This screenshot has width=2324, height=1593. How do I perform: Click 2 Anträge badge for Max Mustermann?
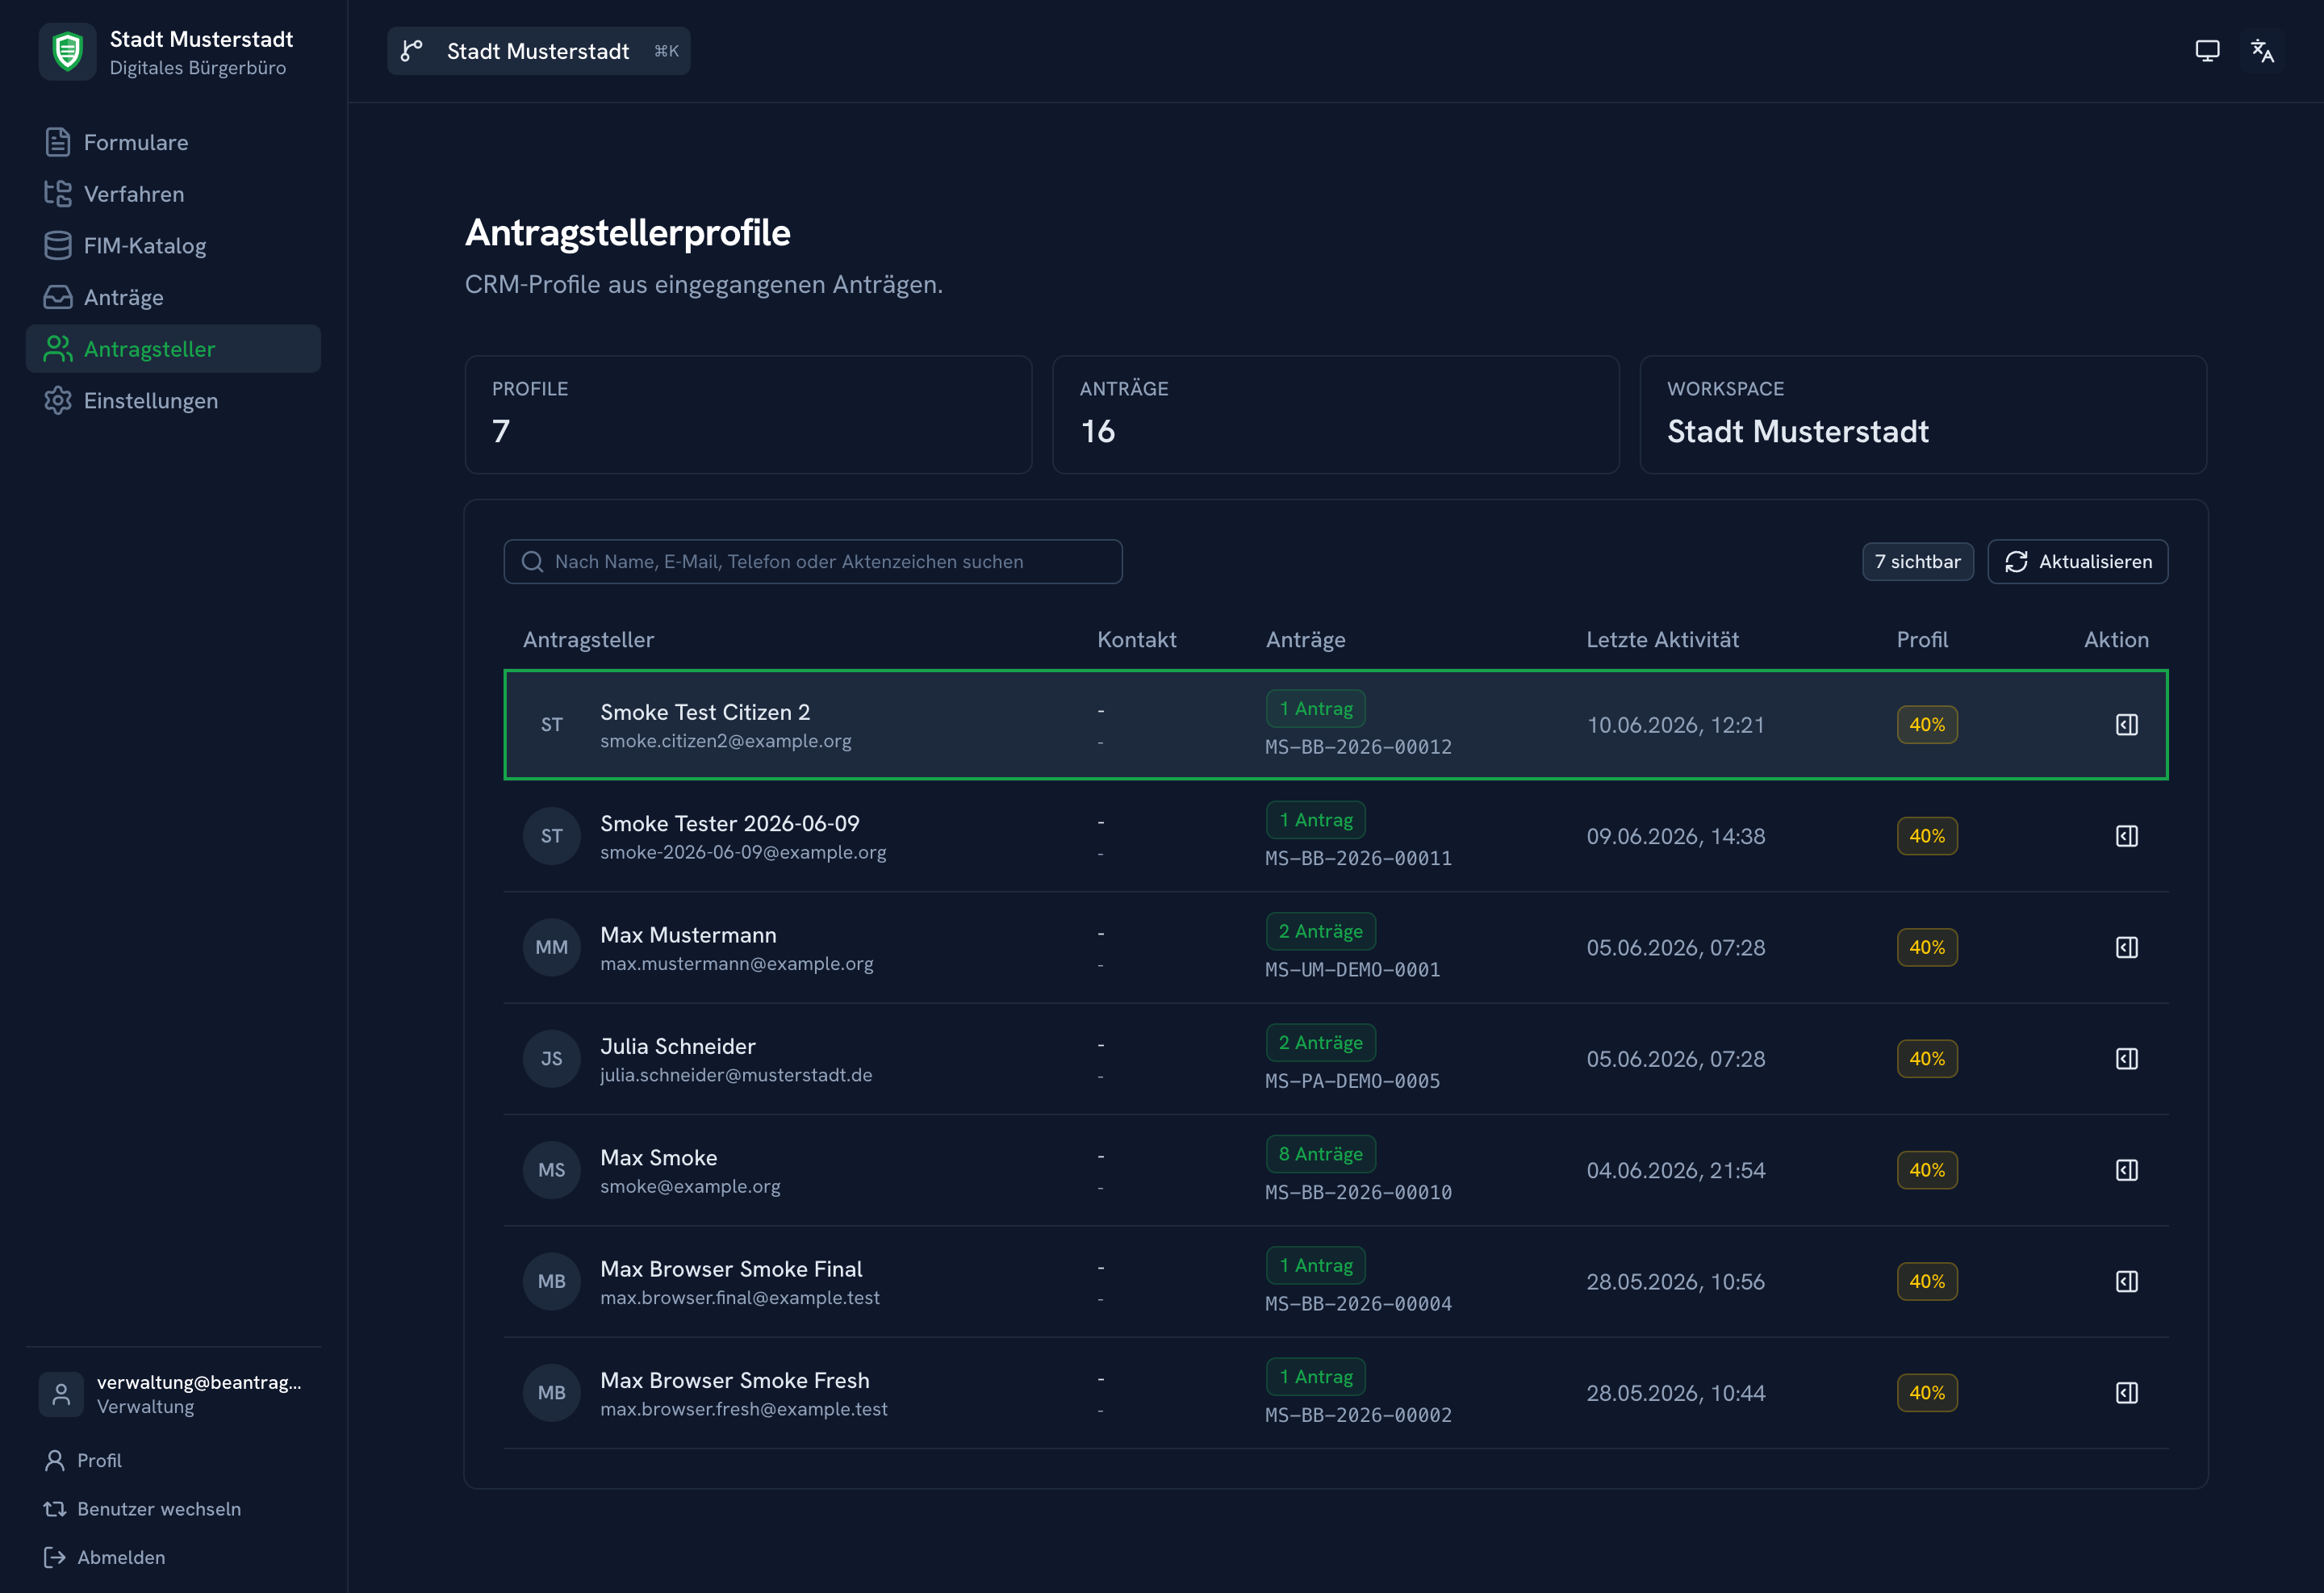point(1321,931)
